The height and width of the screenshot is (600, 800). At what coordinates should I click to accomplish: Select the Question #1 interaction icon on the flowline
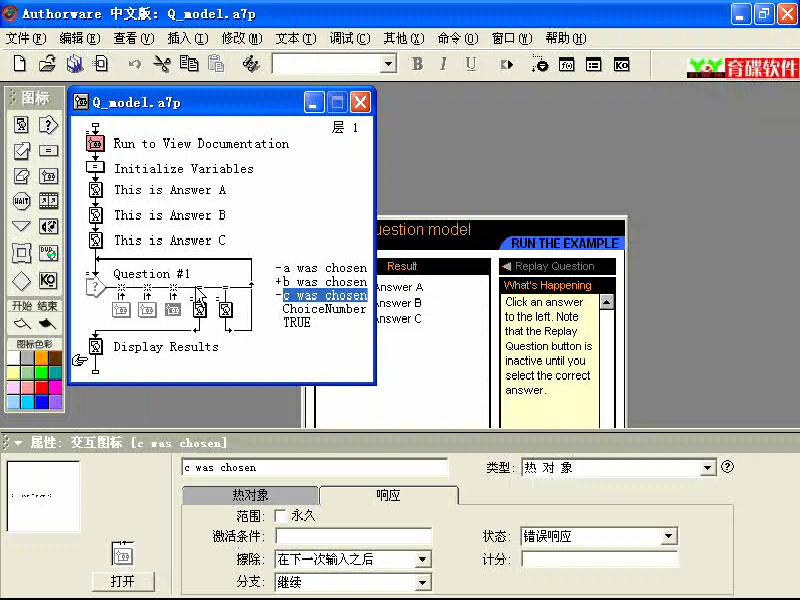click(95, 288)
